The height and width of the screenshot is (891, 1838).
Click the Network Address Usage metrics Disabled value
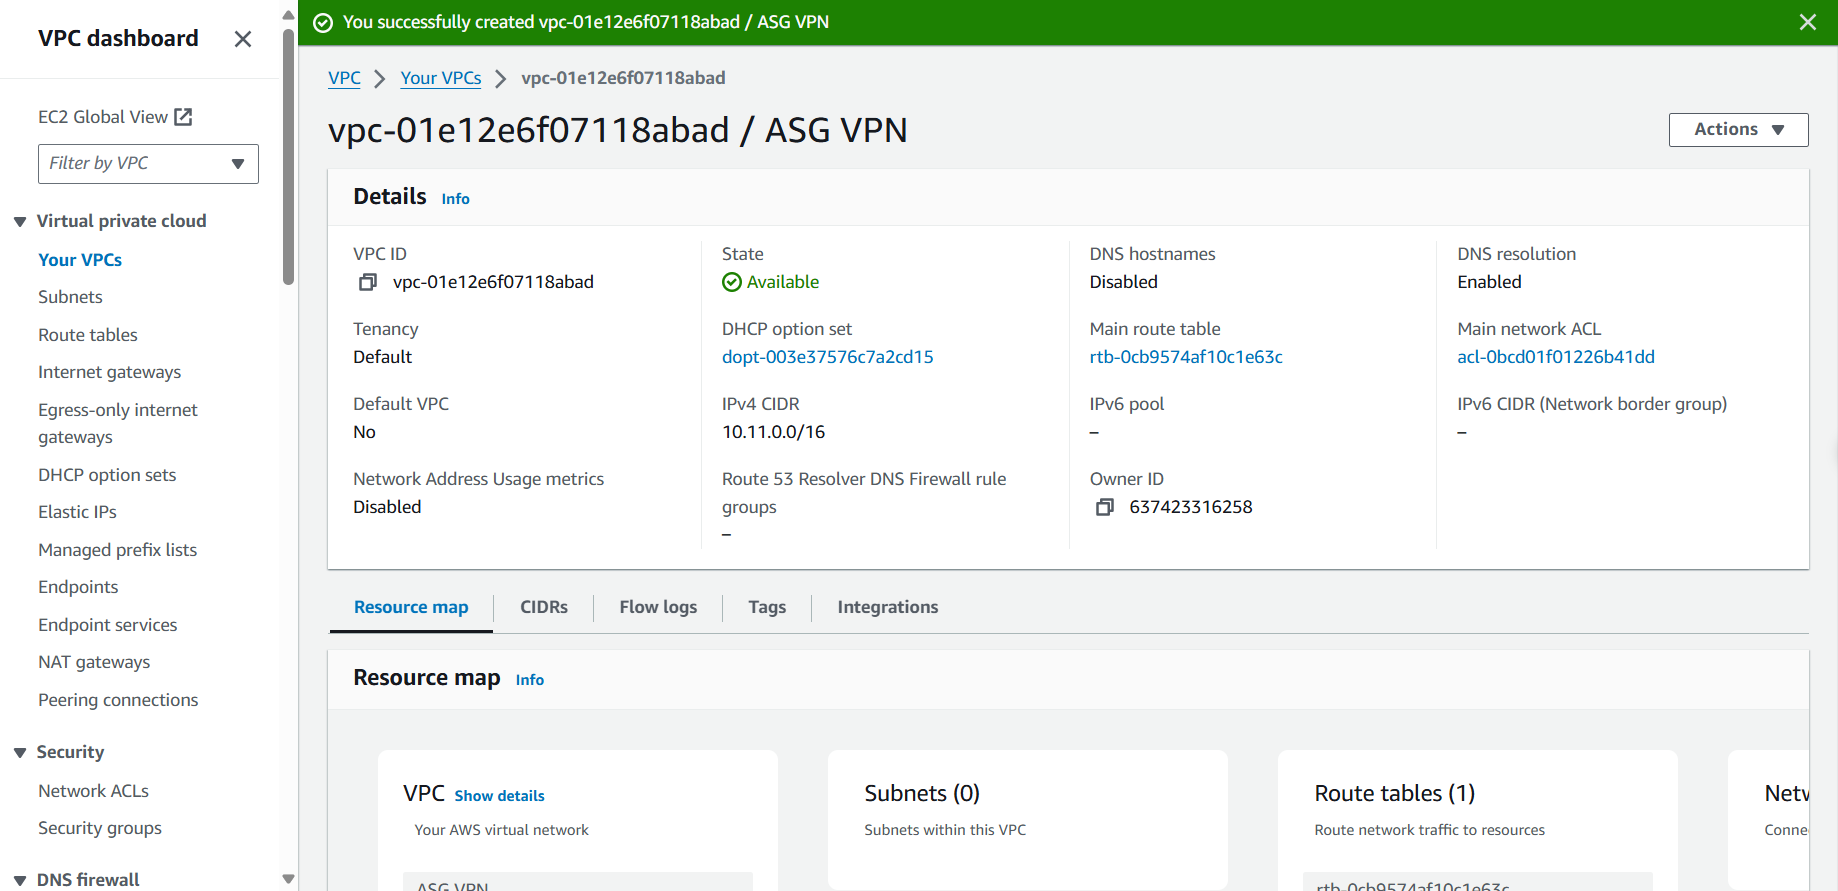point(387,507)
